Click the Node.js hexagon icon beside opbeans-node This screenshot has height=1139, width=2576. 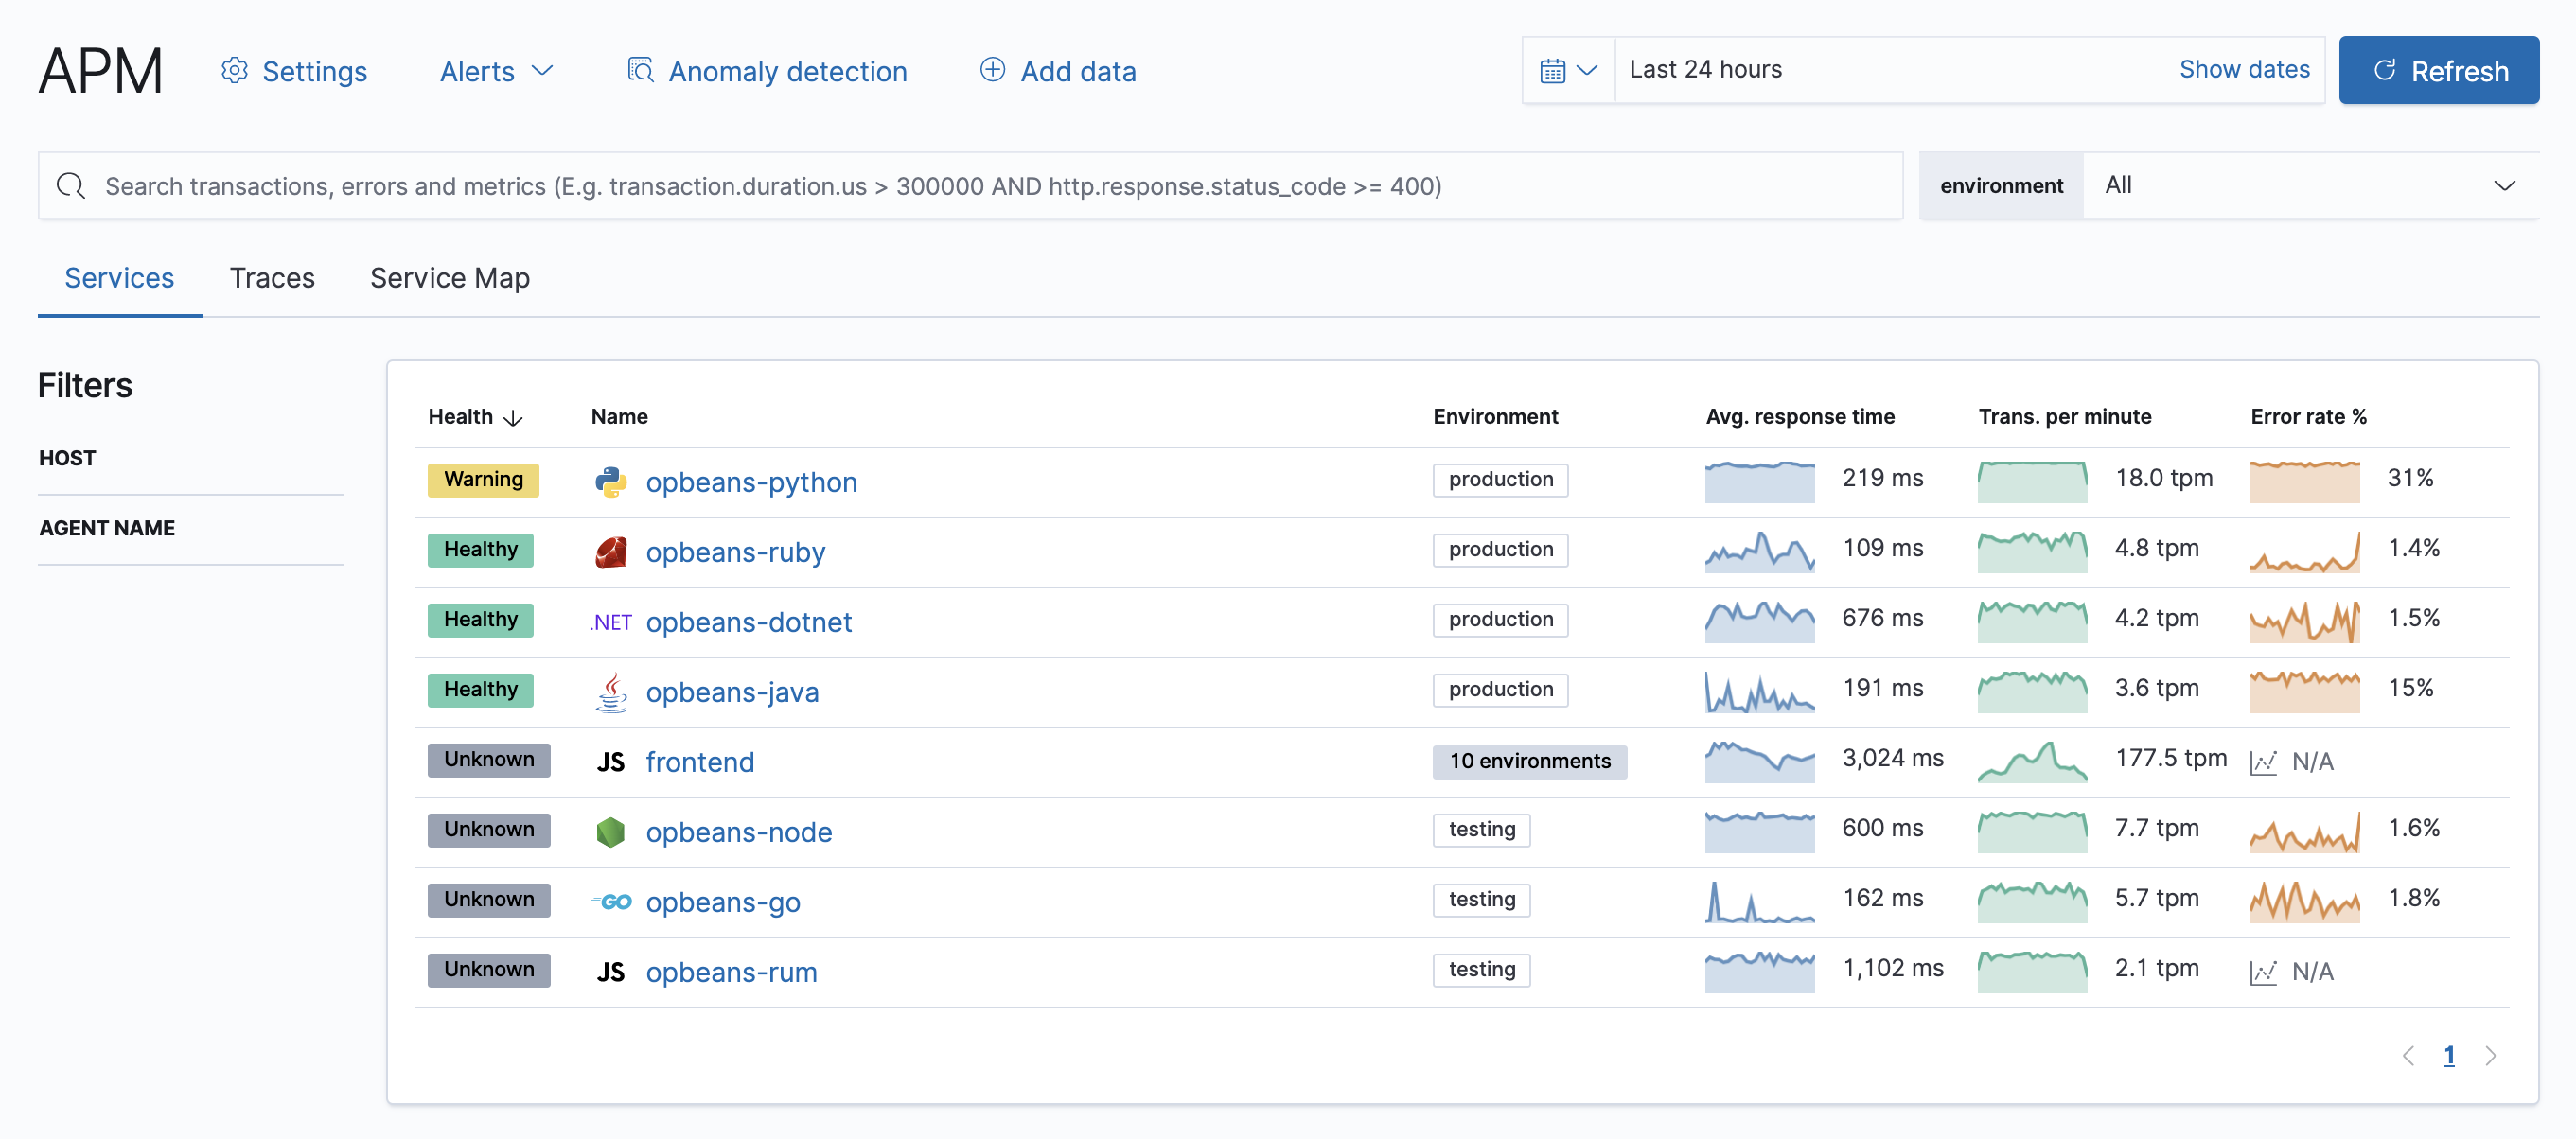coord(610,832)
